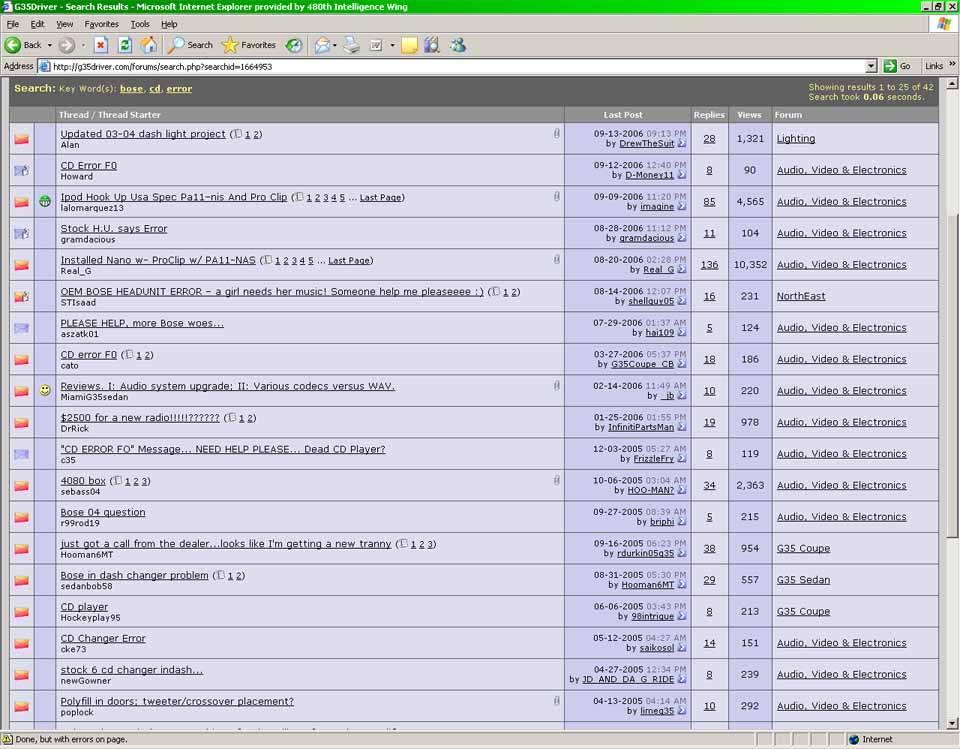Click Favorites star button in toolbar
Image resolution: width=960 pixels, height=749 pixels.
coord(249,45)
